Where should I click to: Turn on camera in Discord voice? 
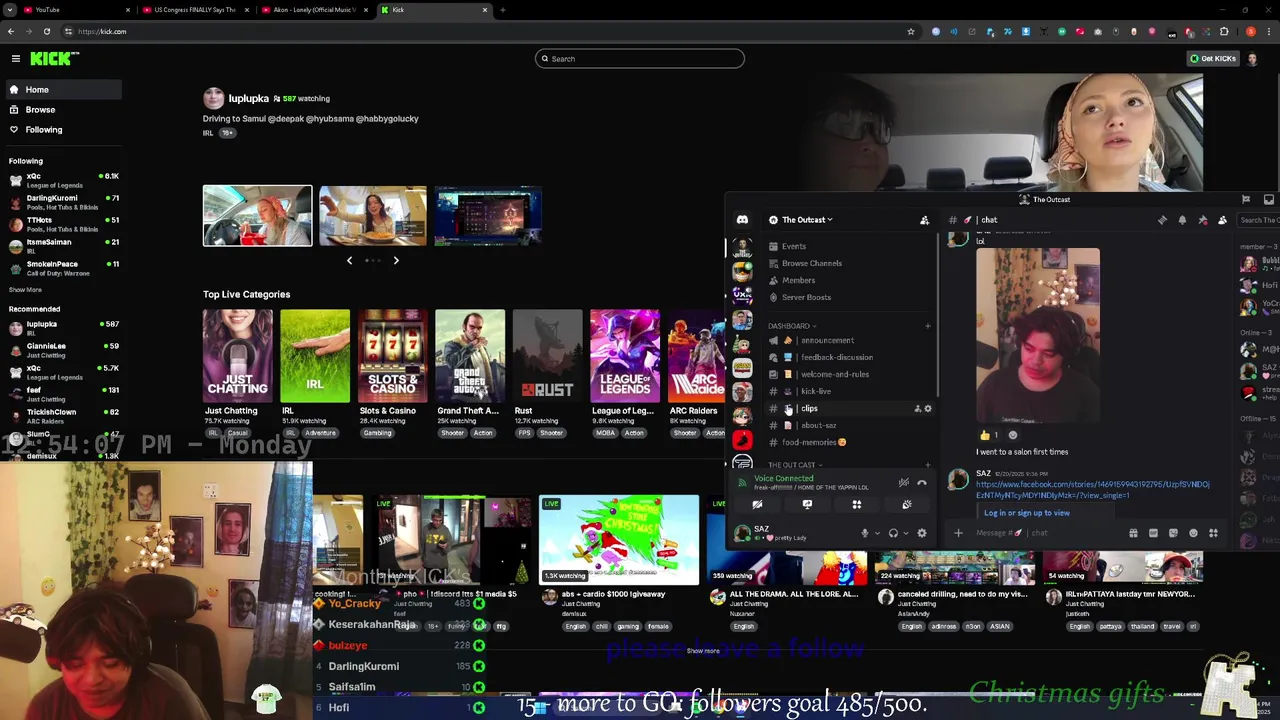point(757,505)
